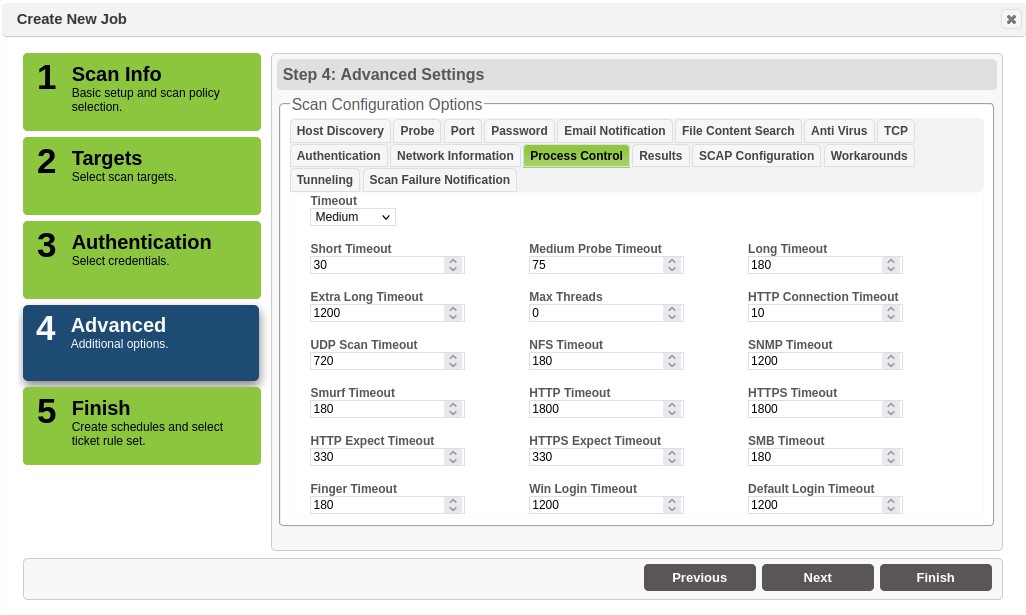Screen dimensions: 1026x615
Task: Select the Anti Virus tab
Action: click(838, 131)
